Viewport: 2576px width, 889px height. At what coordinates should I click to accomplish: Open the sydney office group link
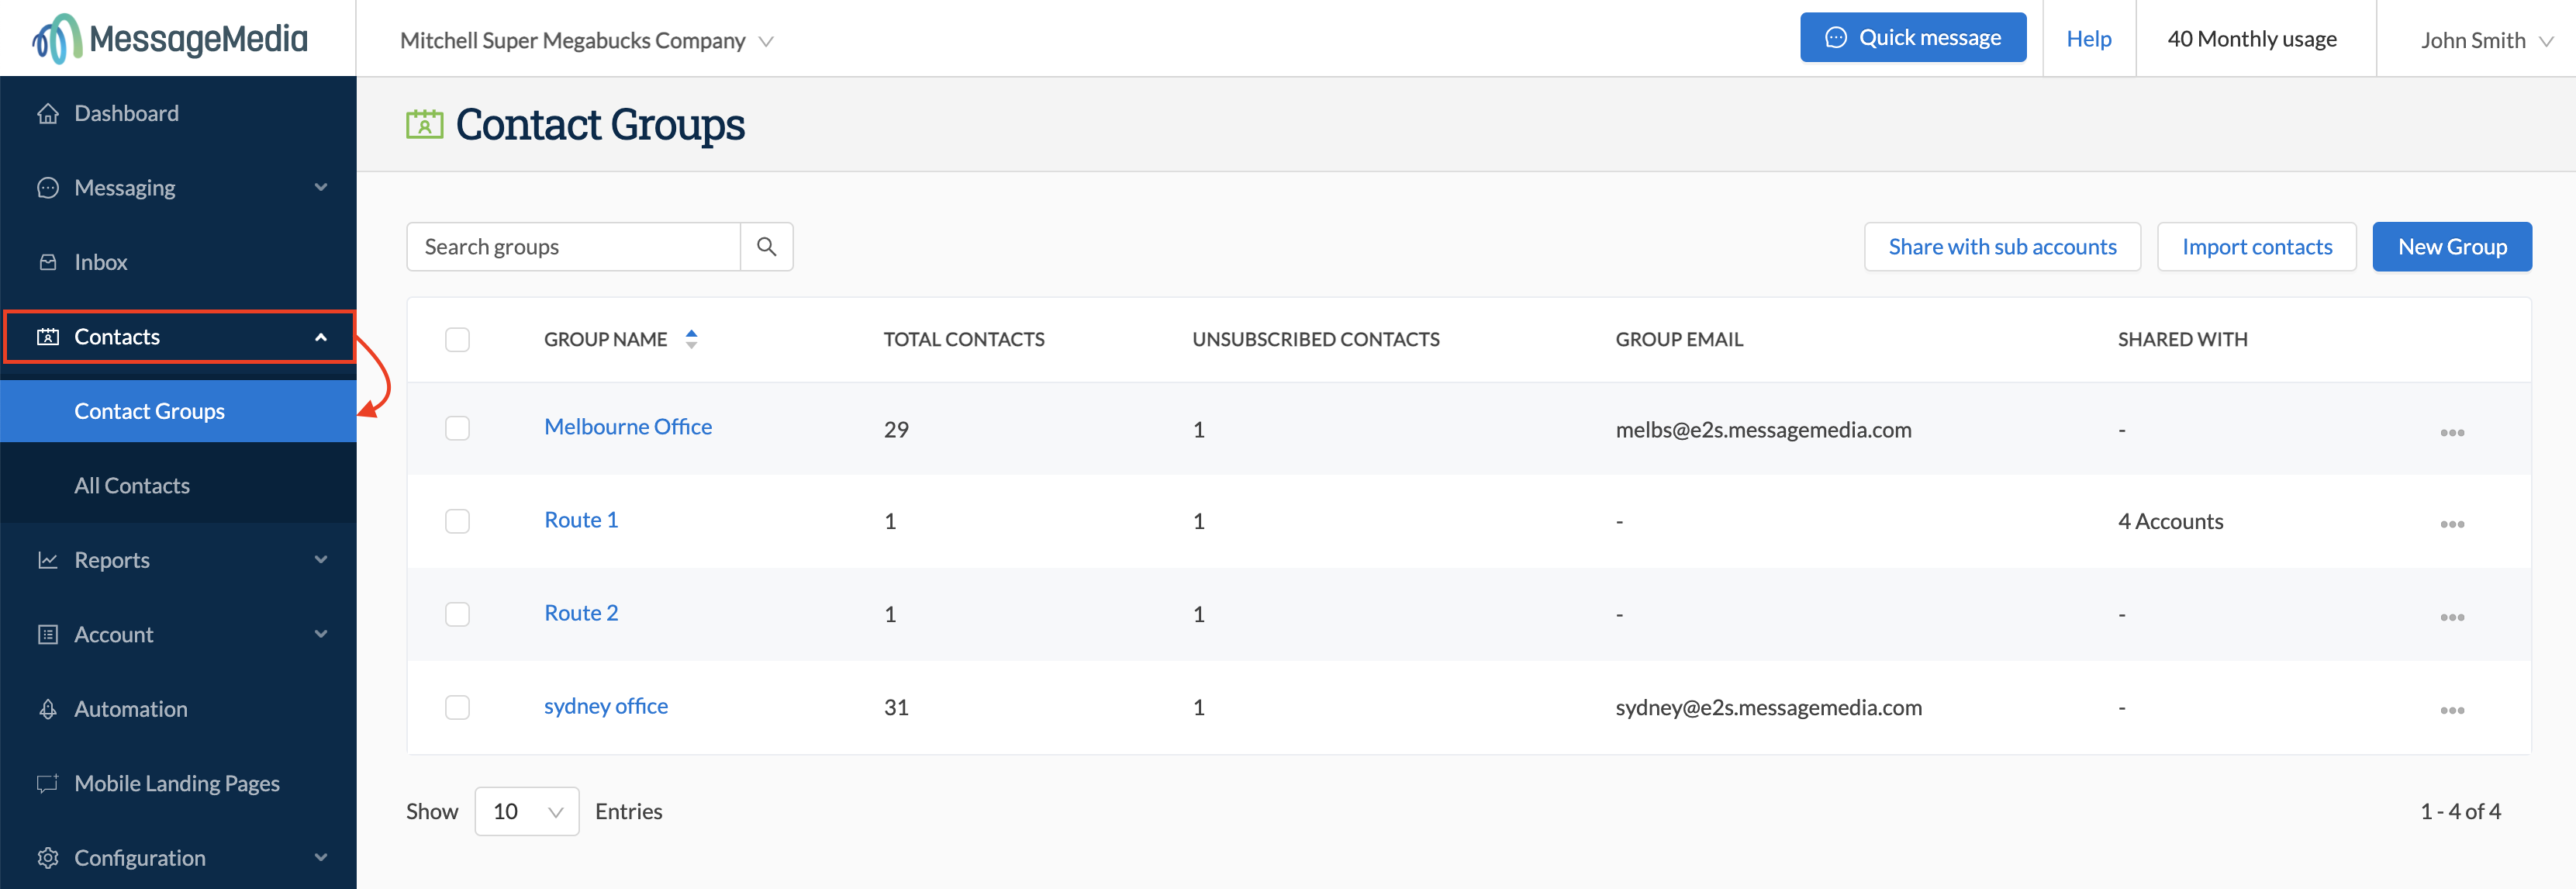605,706
